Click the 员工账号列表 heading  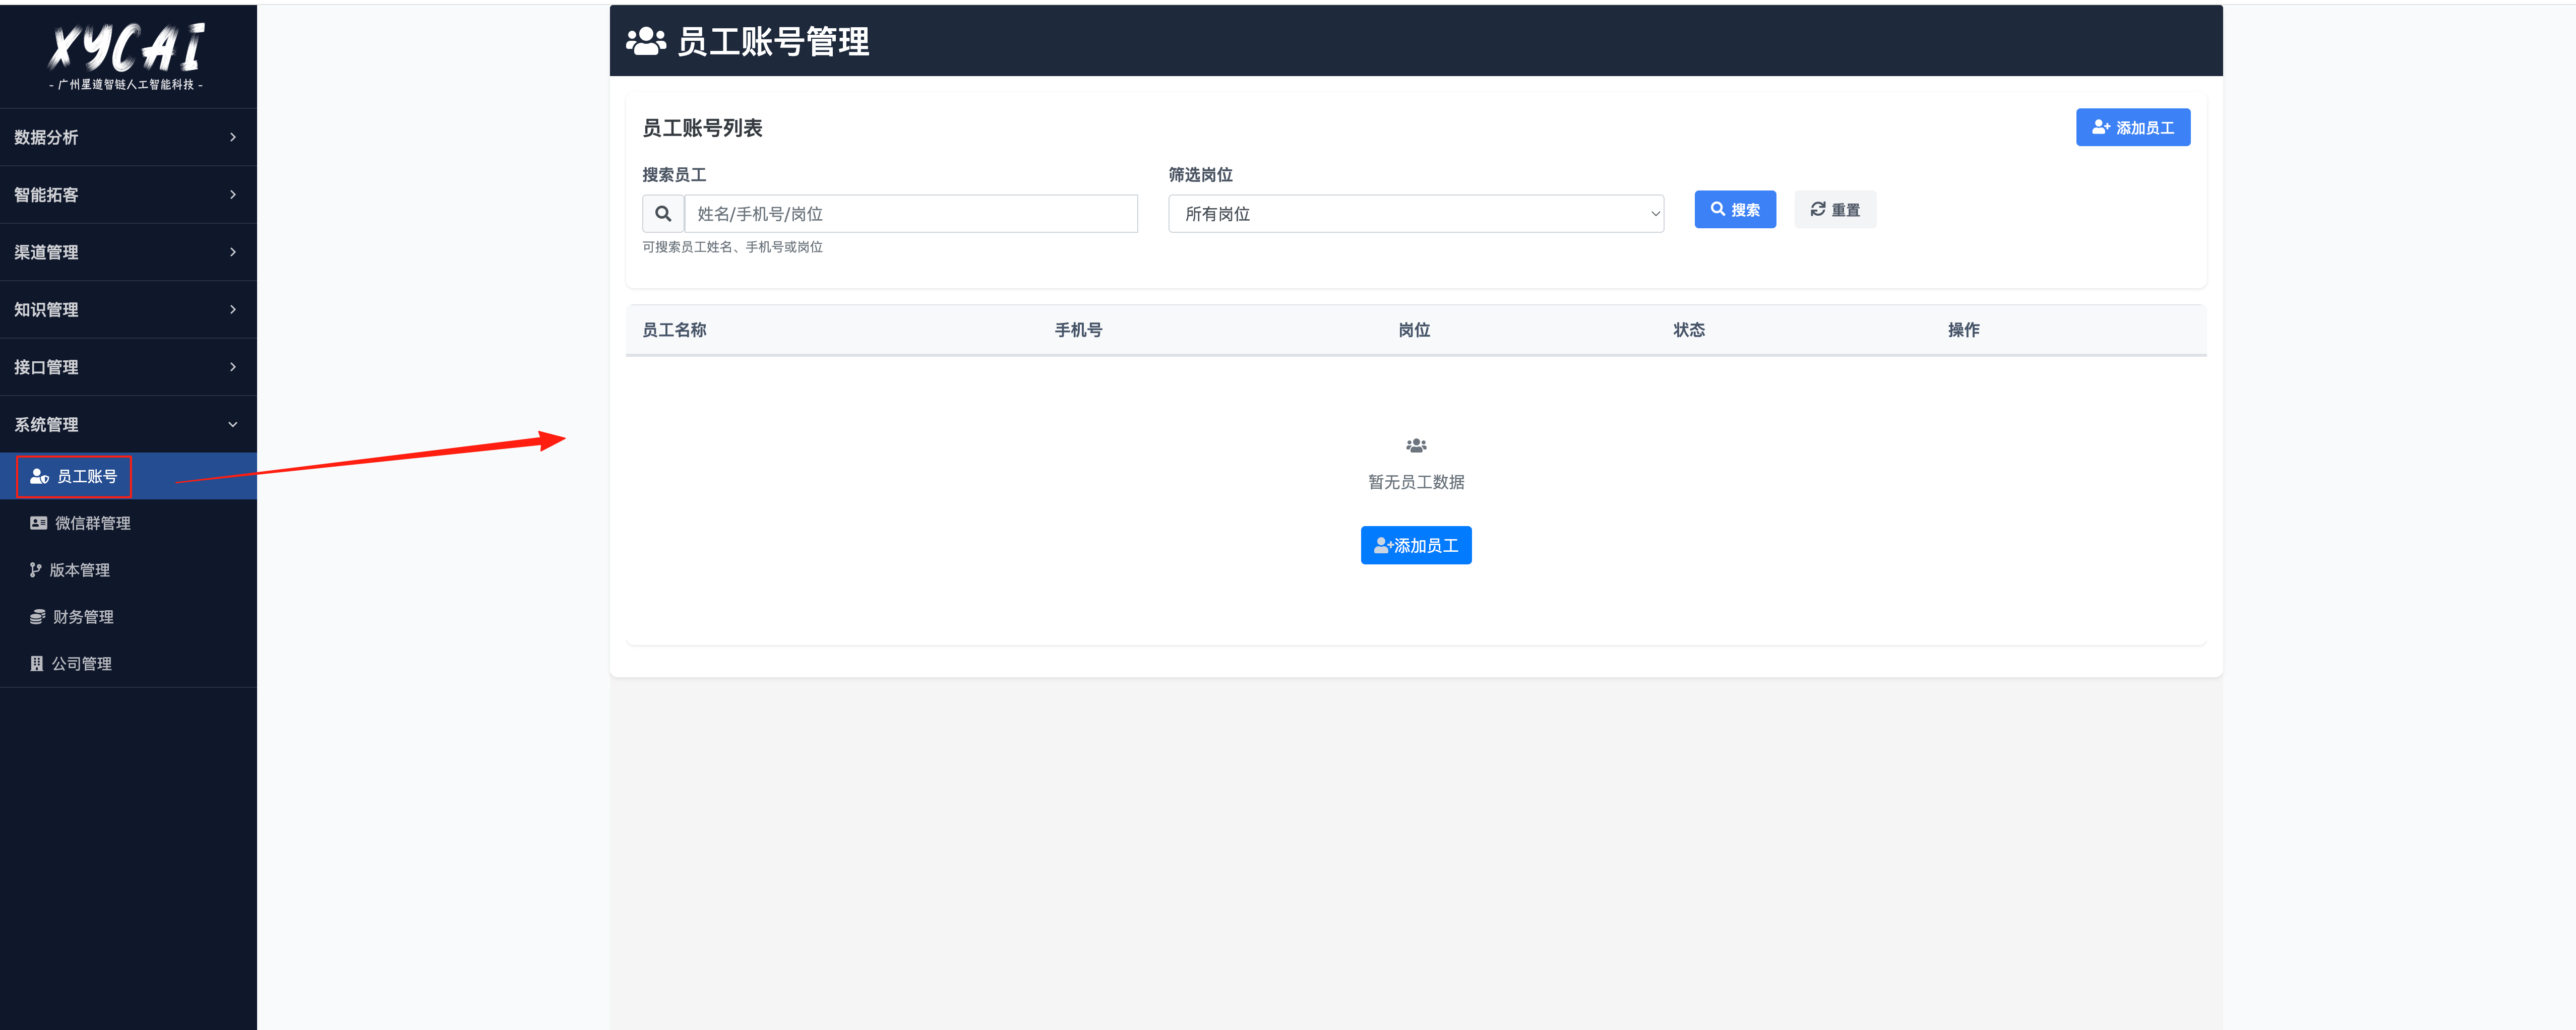702,128
